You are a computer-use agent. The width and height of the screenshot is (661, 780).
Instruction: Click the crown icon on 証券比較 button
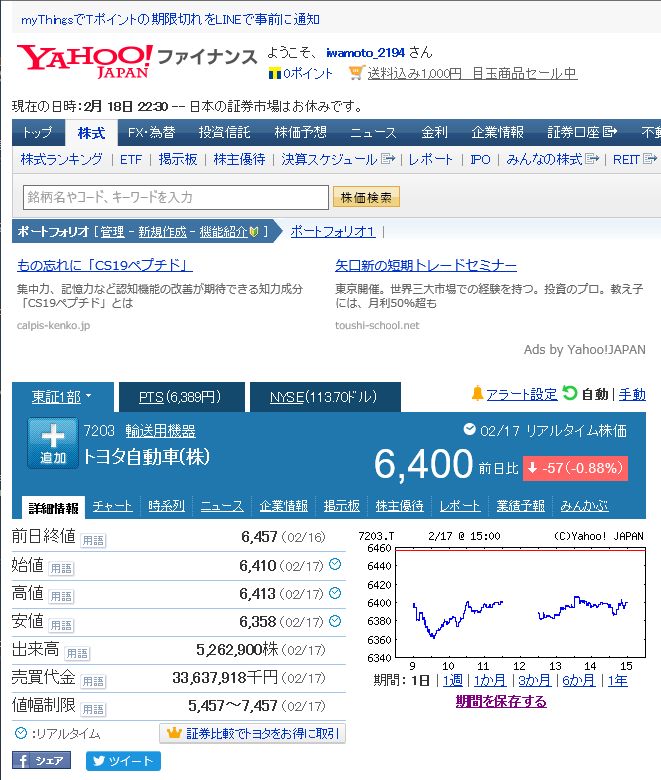point(174,733)
